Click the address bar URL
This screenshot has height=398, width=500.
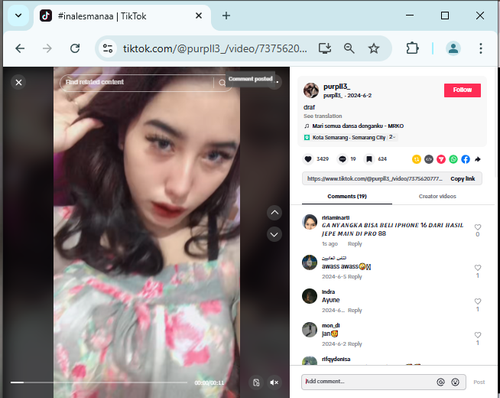(x=215, y=49)
